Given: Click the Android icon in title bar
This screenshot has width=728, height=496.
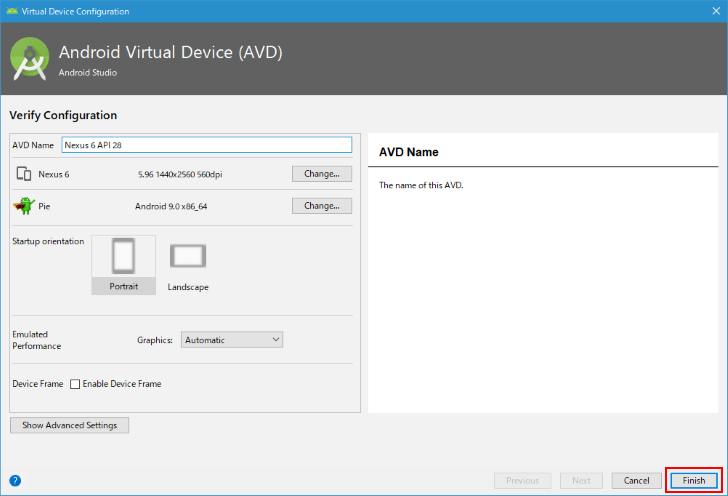Looking at the screenshot, I should coord(12,11).
